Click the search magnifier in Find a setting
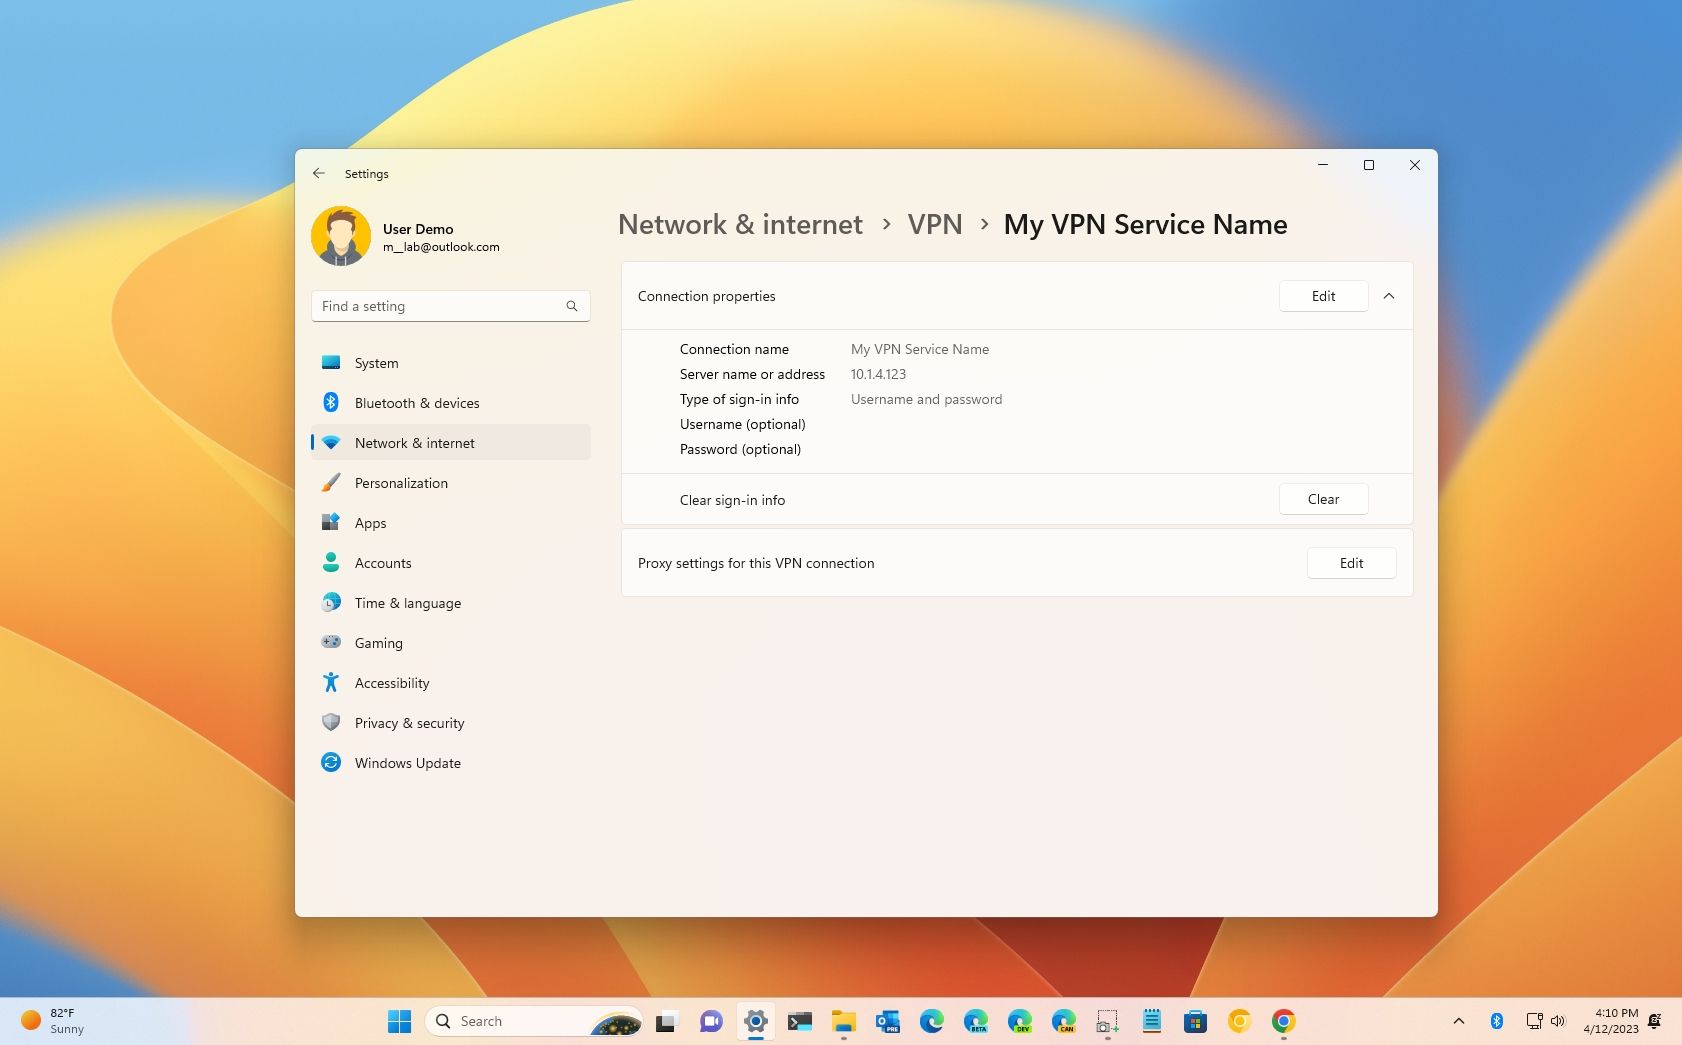Image resolution: width=1682 pixels, height=1045 pixels. click(x=572, y=306)
